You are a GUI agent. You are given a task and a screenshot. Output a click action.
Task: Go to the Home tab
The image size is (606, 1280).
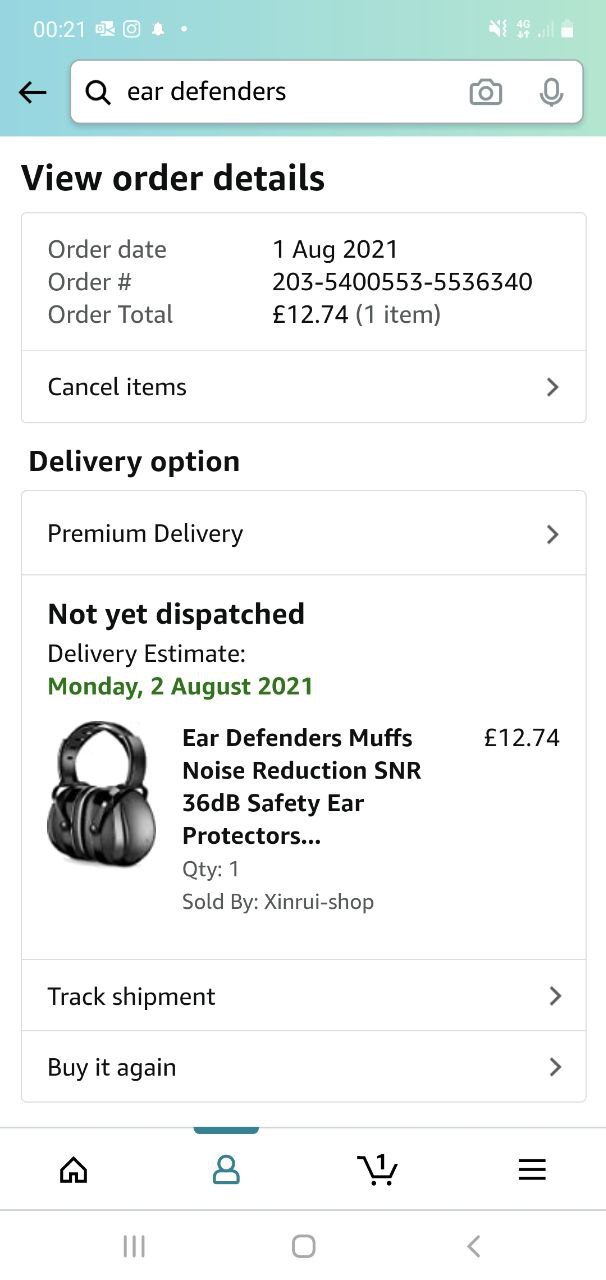click(74, 1169)
